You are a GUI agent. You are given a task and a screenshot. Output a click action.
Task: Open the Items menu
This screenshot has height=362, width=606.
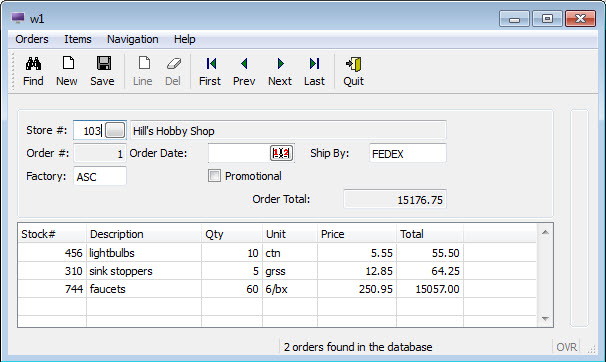pyautogui.click(x=78, y=39)
